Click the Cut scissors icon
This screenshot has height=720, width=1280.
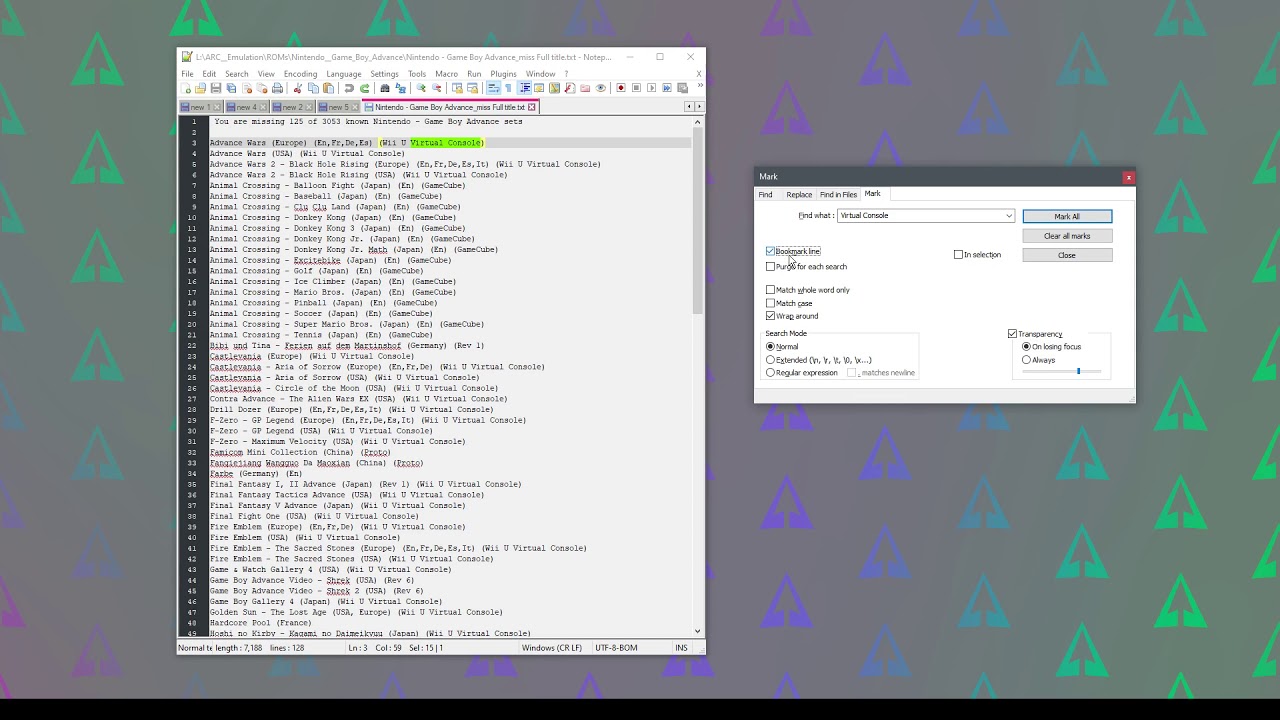pyautogui.click(x=297, y=88)
